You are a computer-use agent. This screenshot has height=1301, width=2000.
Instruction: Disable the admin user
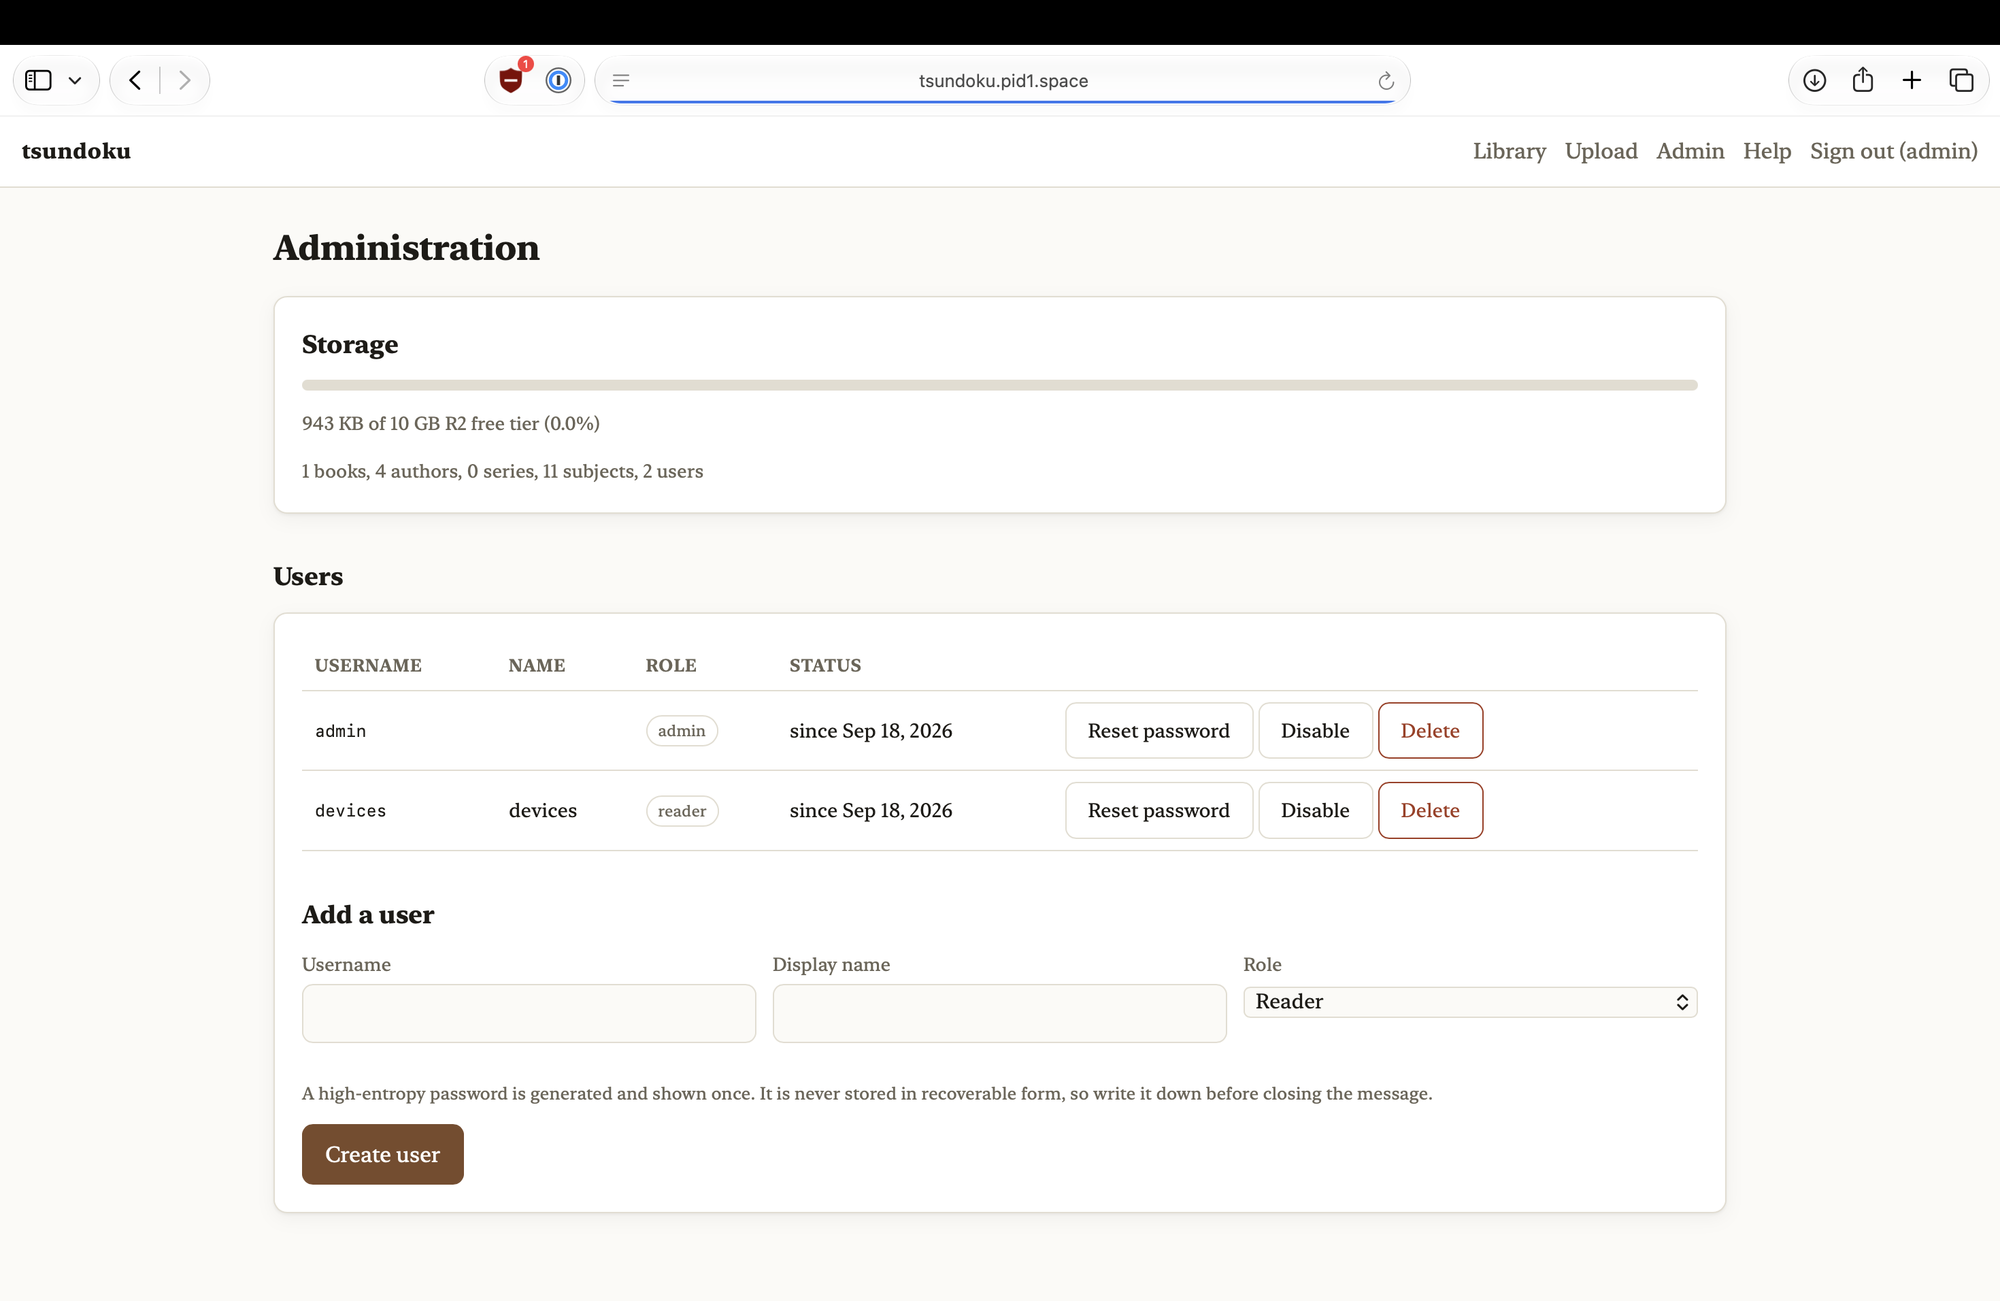click(1315, 730)
